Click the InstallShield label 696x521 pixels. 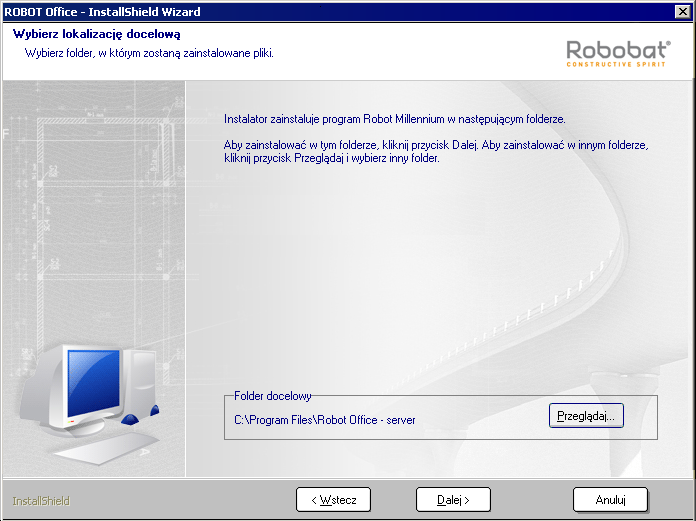41,501
